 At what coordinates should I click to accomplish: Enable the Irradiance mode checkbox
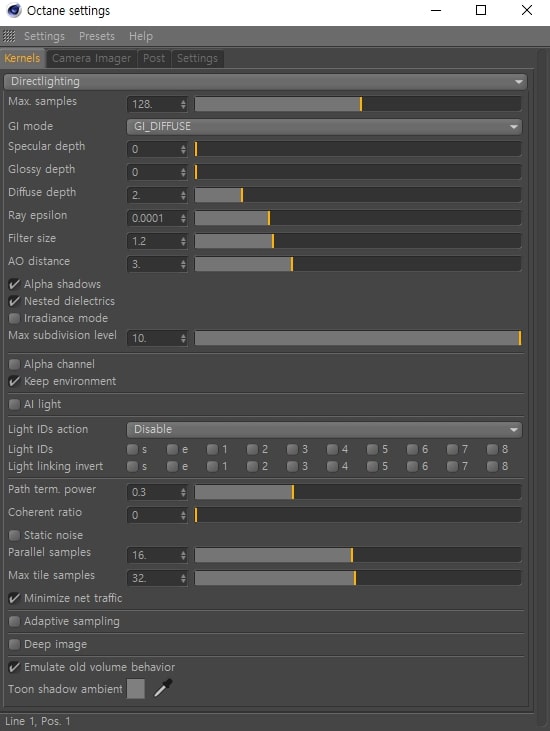click(14, 318)
